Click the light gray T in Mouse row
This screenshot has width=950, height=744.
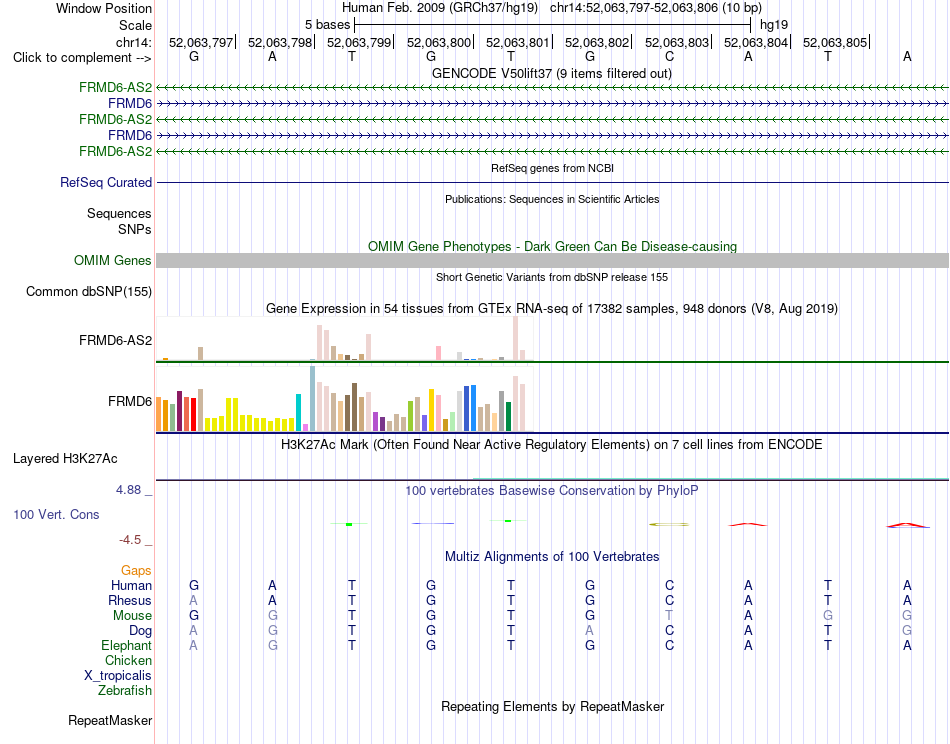coord(669,616)
